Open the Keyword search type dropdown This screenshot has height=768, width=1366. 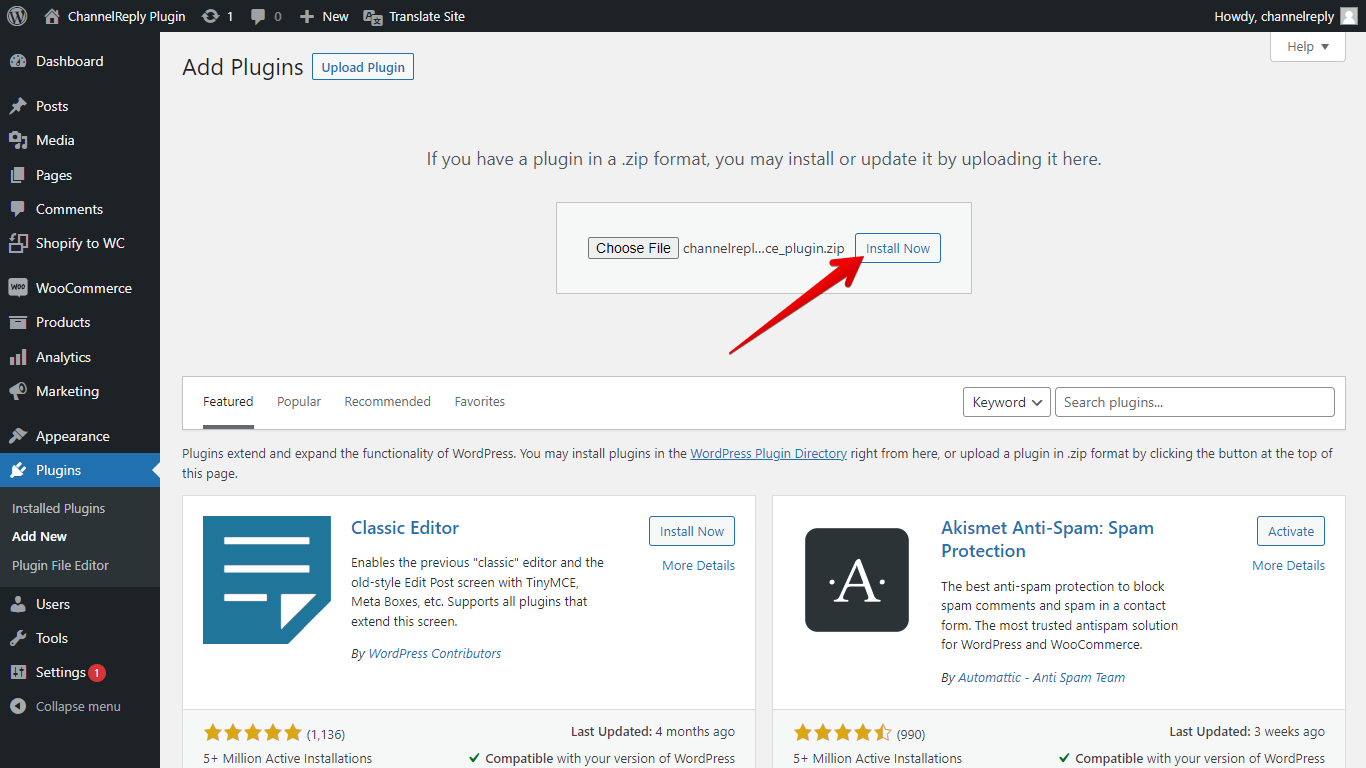click(1007, 402)
